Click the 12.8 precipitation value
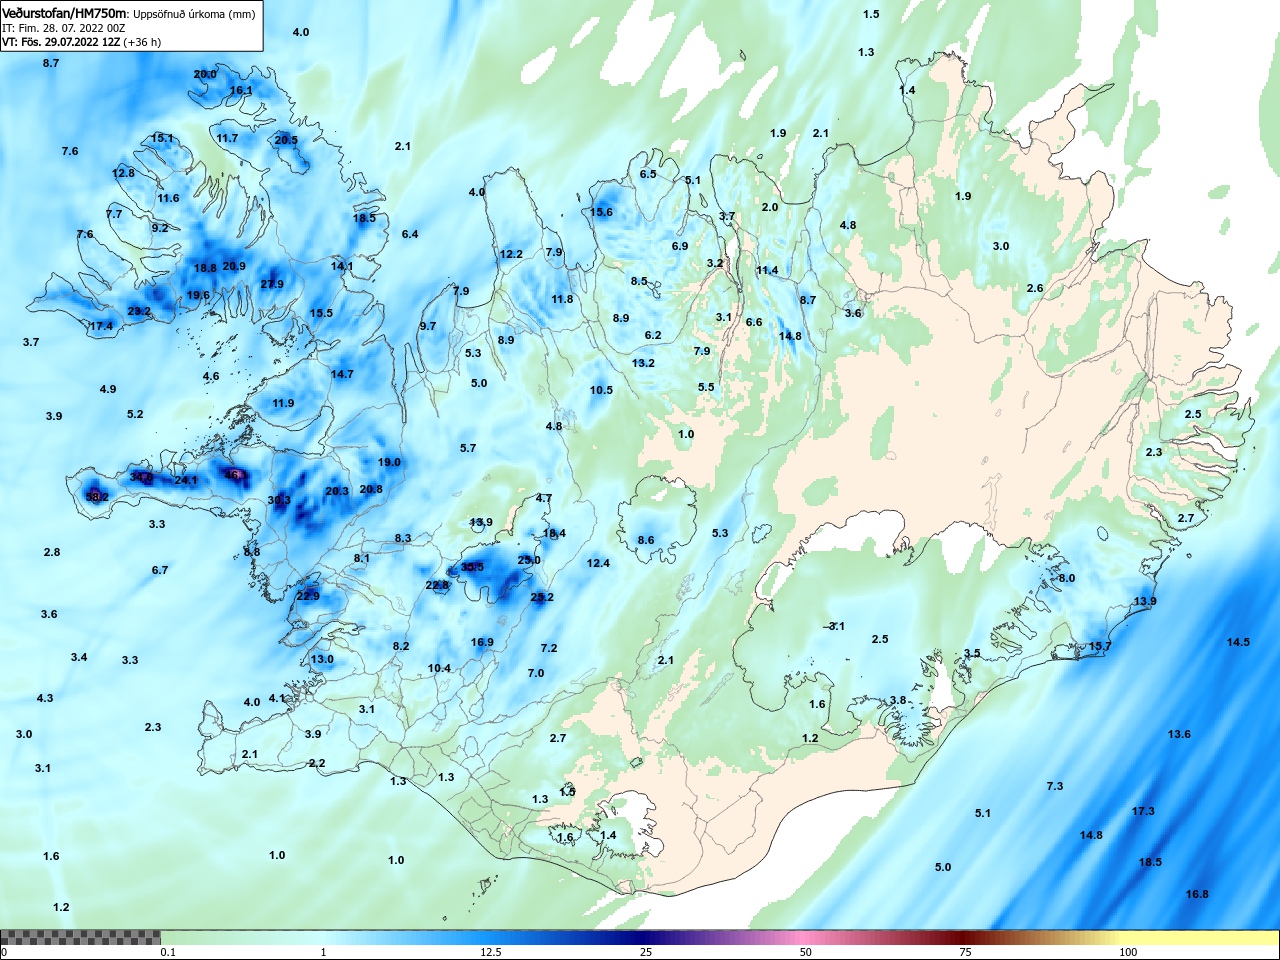This screenshot has height=960, width=1280. (x=123, y=173)
